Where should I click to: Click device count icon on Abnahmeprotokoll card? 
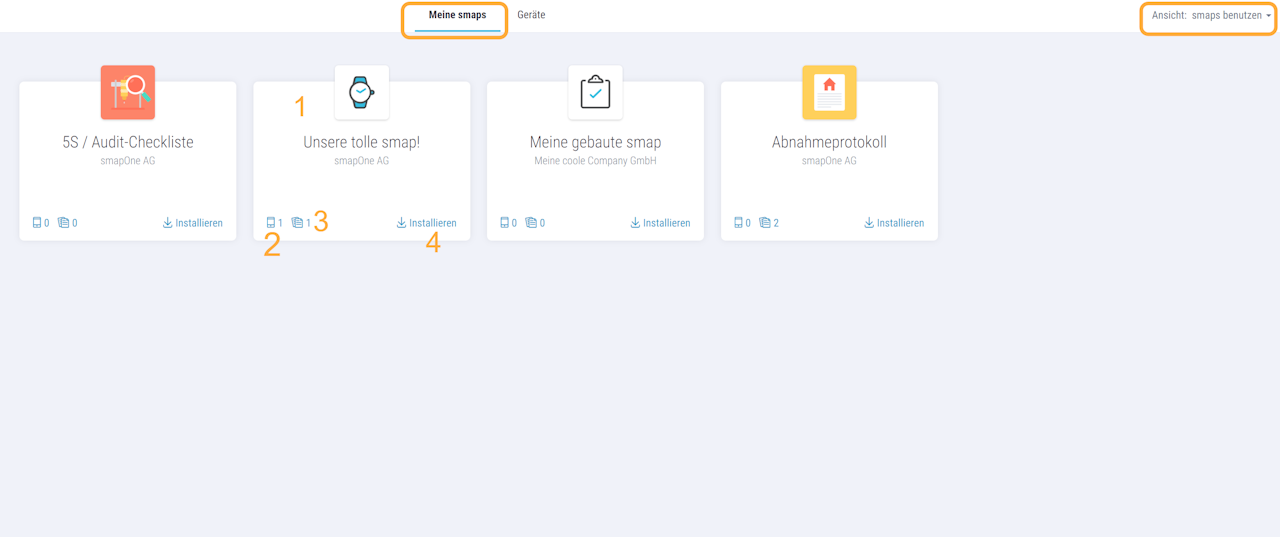pyautogui.click(x=739, y=223)
